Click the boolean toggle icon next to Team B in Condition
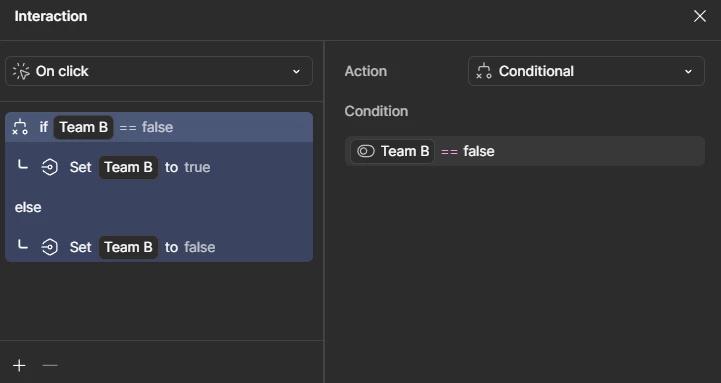 point(366,151)
